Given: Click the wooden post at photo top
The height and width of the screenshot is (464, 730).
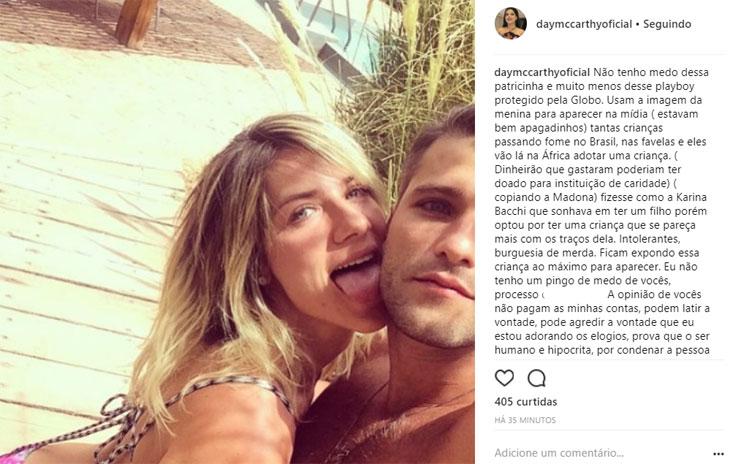Looking at the screenshot, I should point(135,22).
